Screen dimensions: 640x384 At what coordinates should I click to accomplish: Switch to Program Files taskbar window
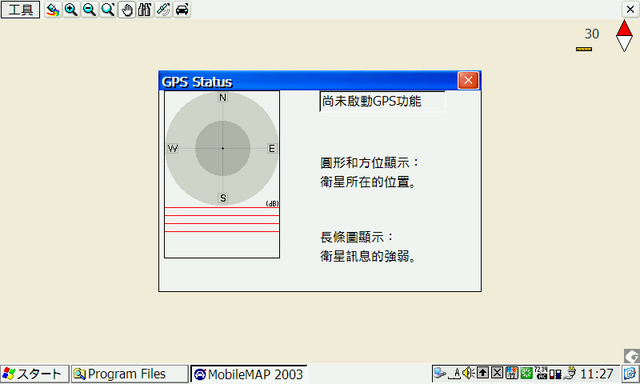click(129, 374)
